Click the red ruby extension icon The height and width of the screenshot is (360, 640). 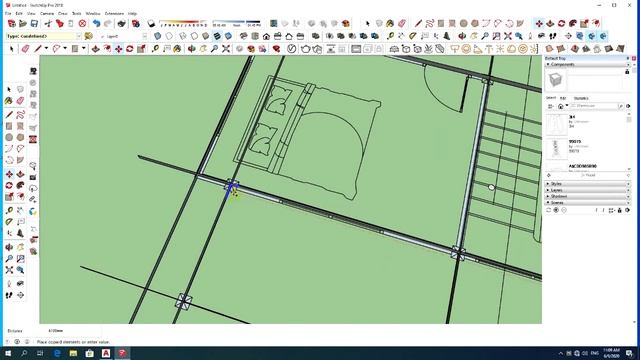[x=277, y=49]
